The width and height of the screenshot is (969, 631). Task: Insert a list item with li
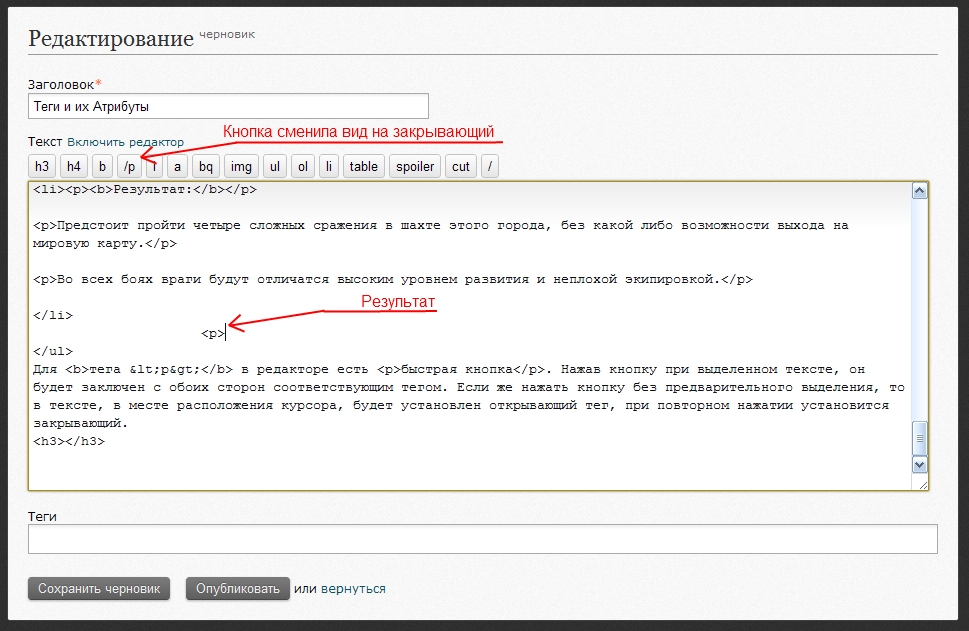329,166
